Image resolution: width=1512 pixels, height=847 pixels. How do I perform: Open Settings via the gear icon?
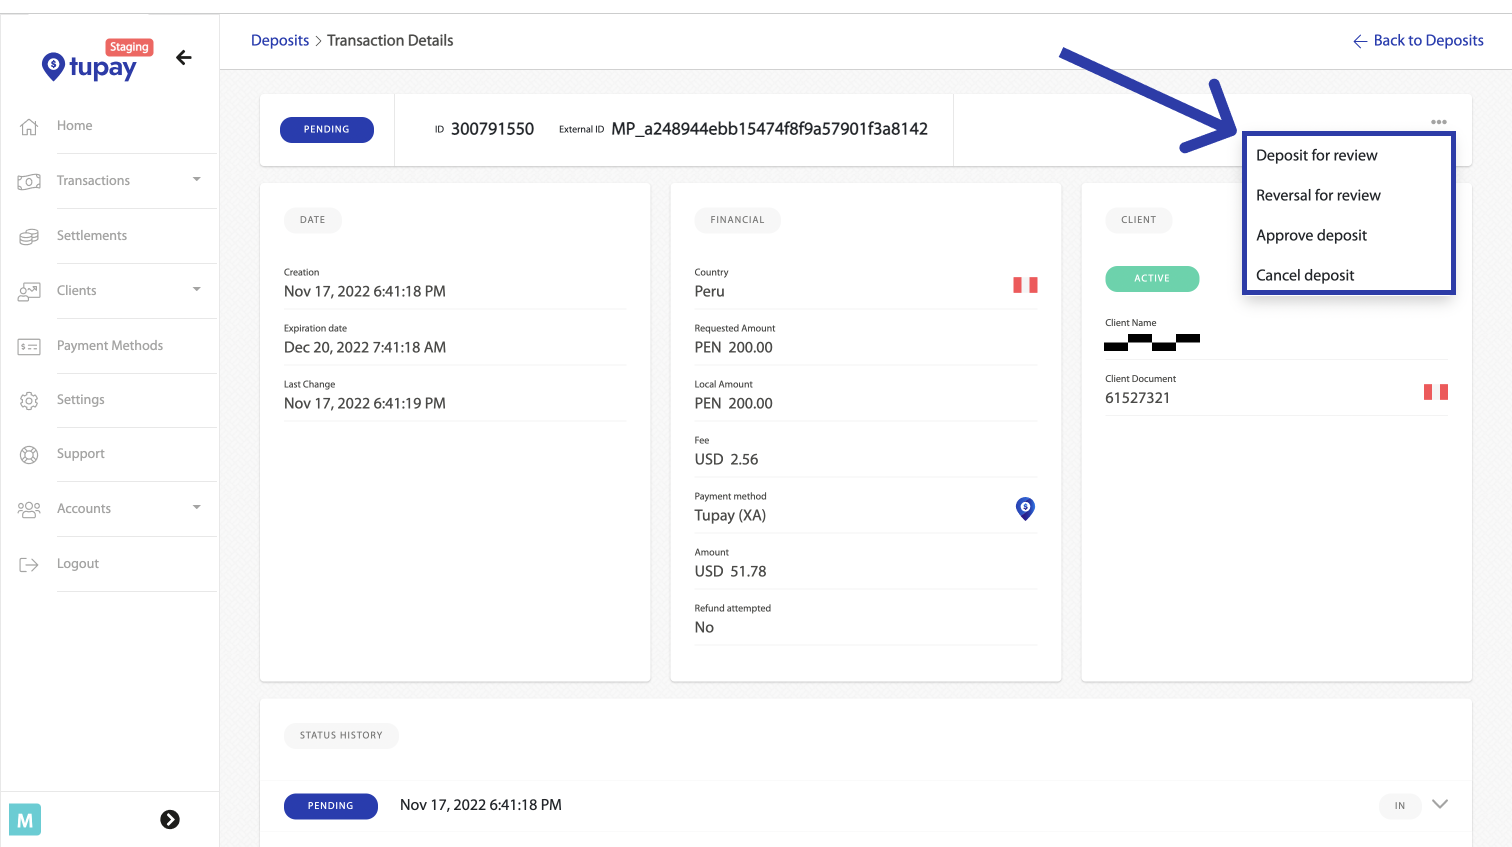point(29,401)
